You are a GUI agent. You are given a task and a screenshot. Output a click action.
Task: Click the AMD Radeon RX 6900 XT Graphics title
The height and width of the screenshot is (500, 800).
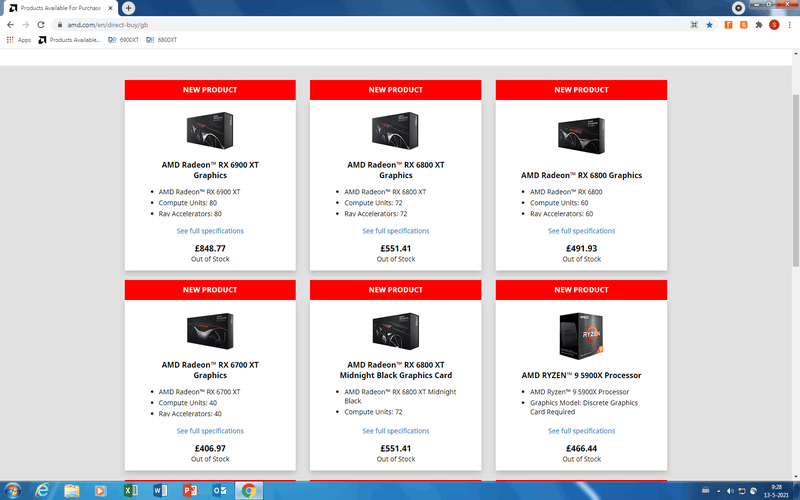(210, 170)
